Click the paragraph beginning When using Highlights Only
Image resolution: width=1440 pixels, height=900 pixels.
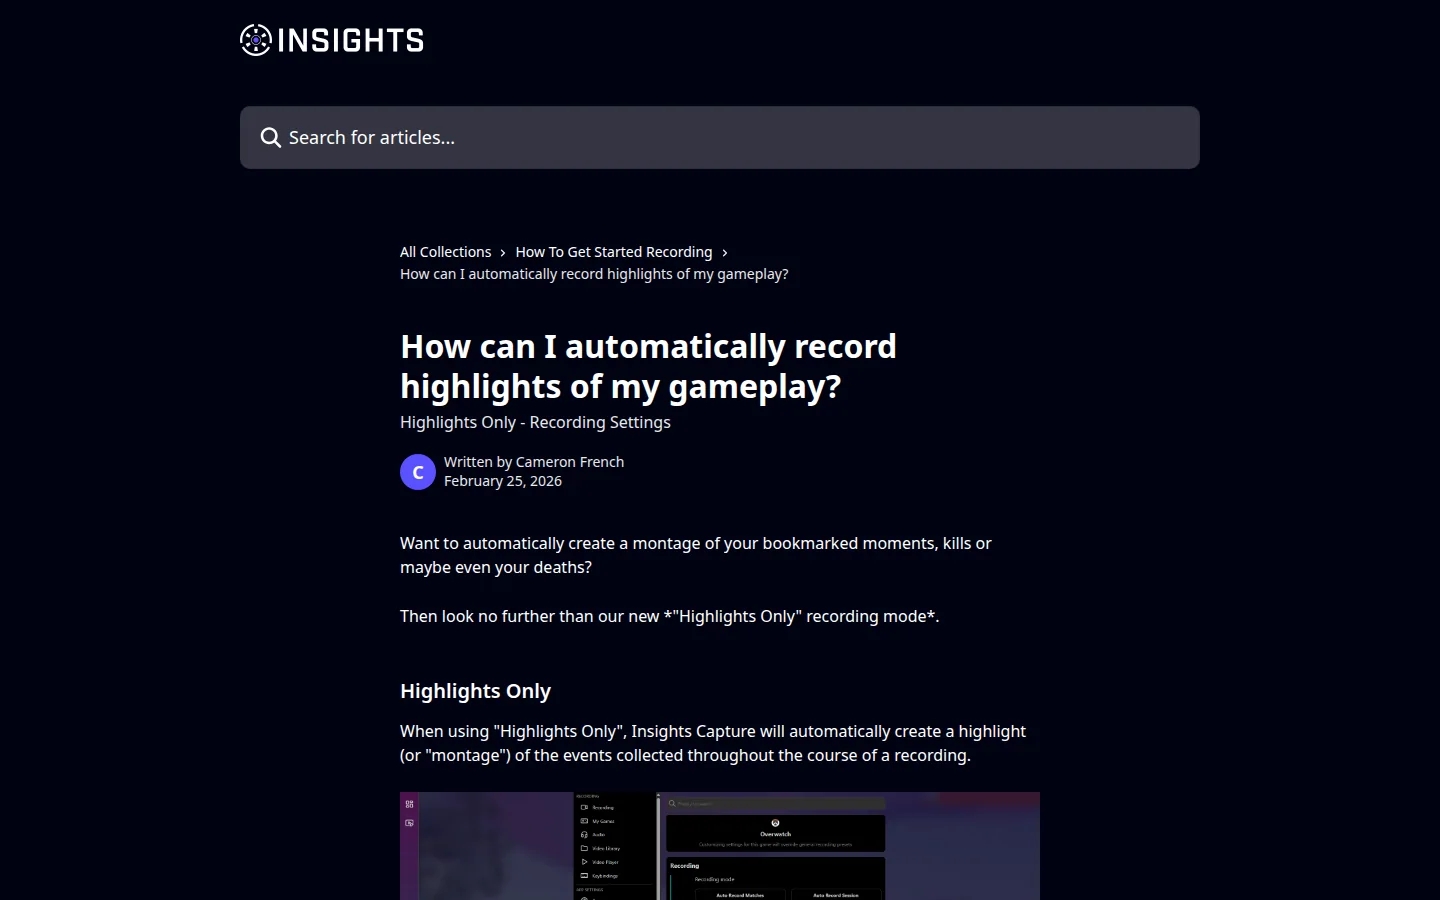(713, 743)
